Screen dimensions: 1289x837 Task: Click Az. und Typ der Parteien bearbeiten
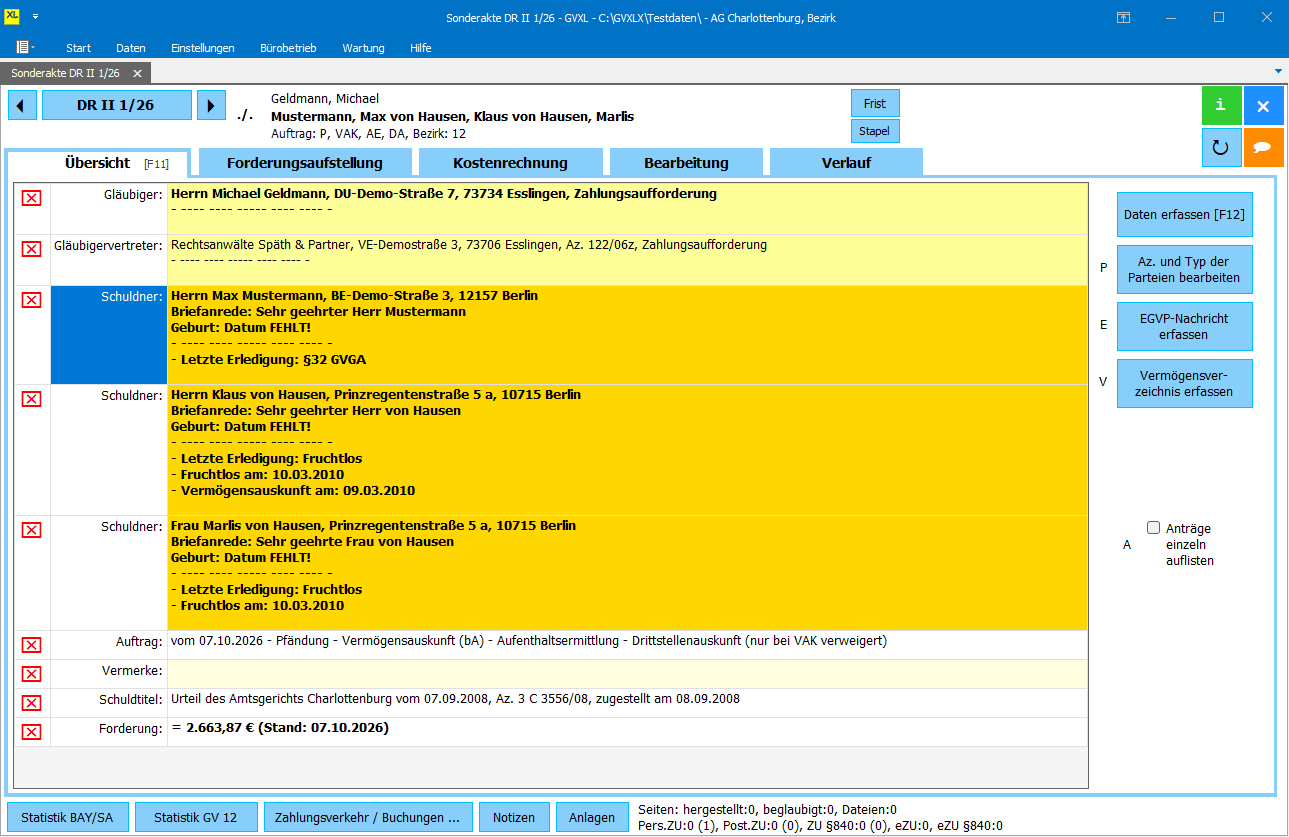pos(1184,270)
